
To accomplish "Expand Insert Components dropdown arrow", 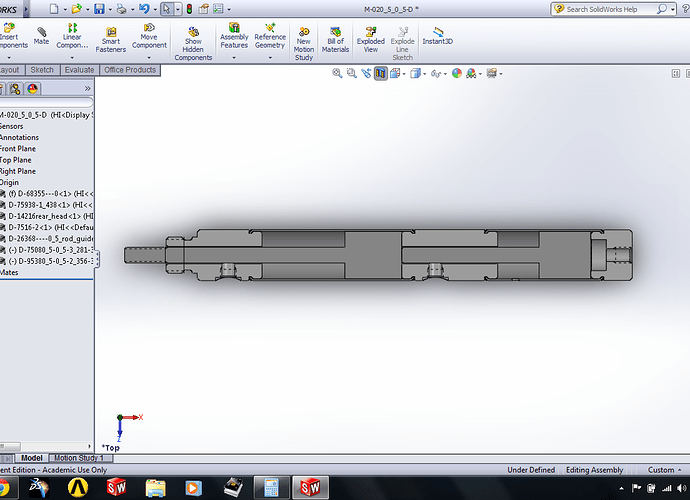I will tap(9, 58).
